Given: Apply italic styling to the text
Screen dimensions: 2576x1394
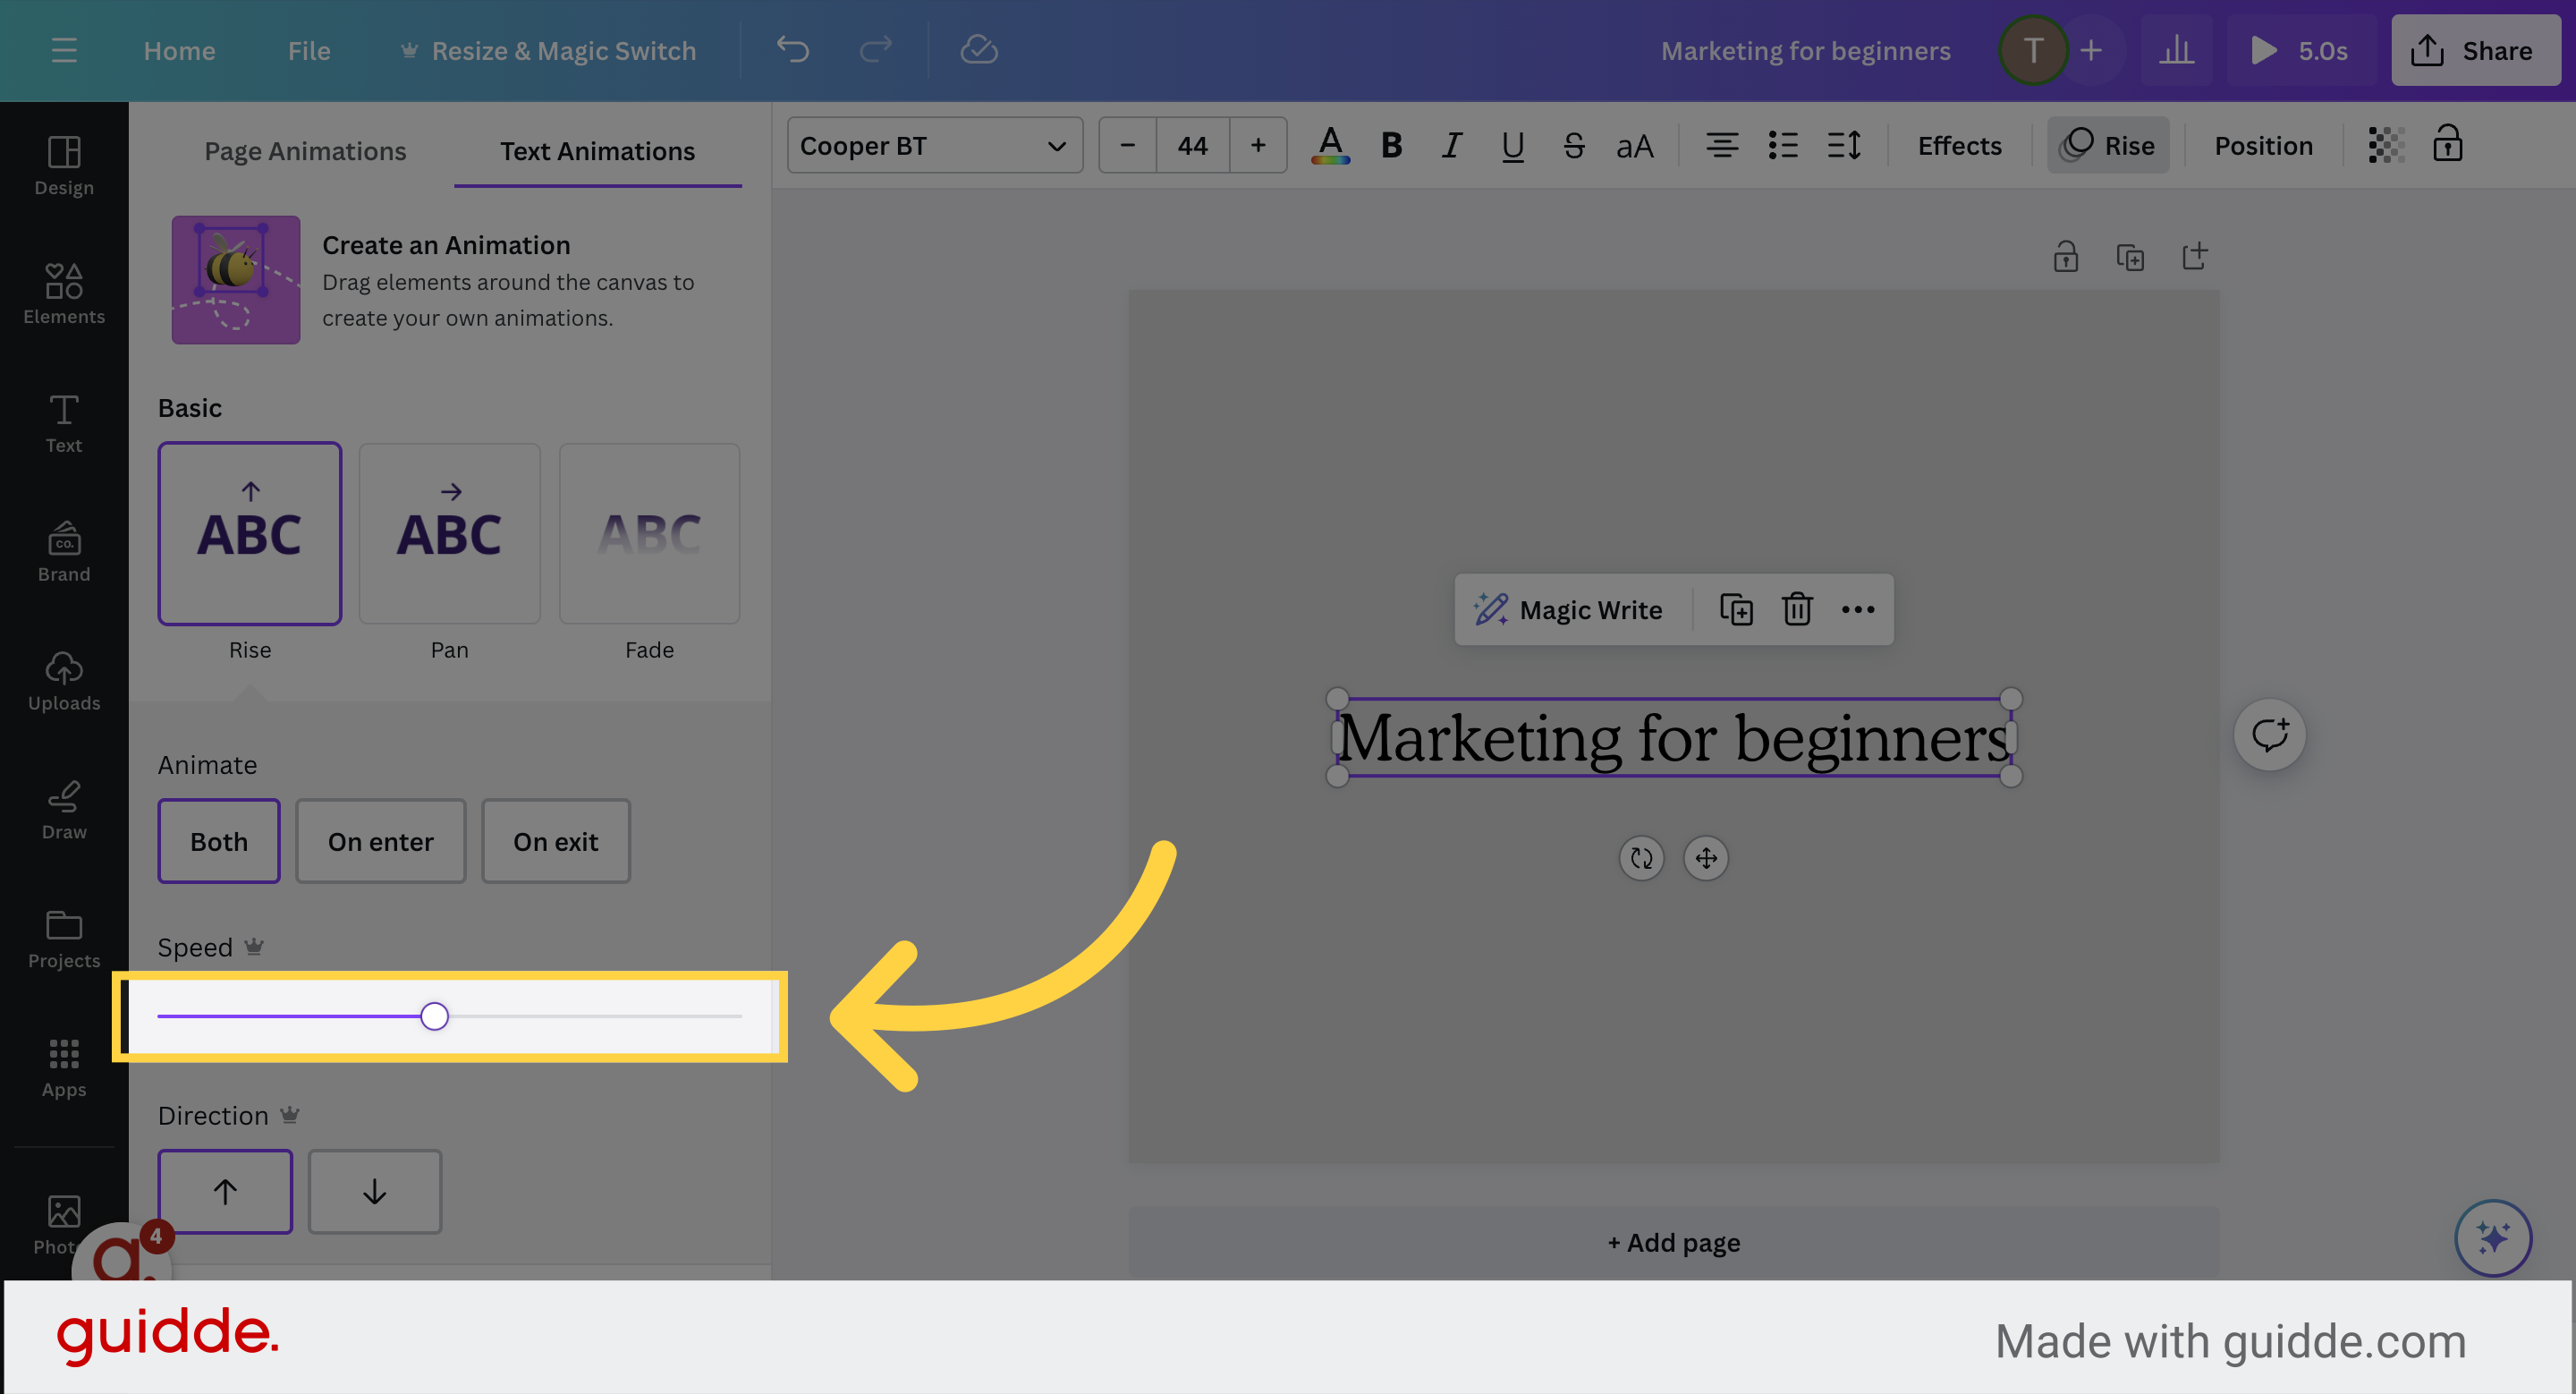Looking at the screenshot, I should click(1451, 145).
